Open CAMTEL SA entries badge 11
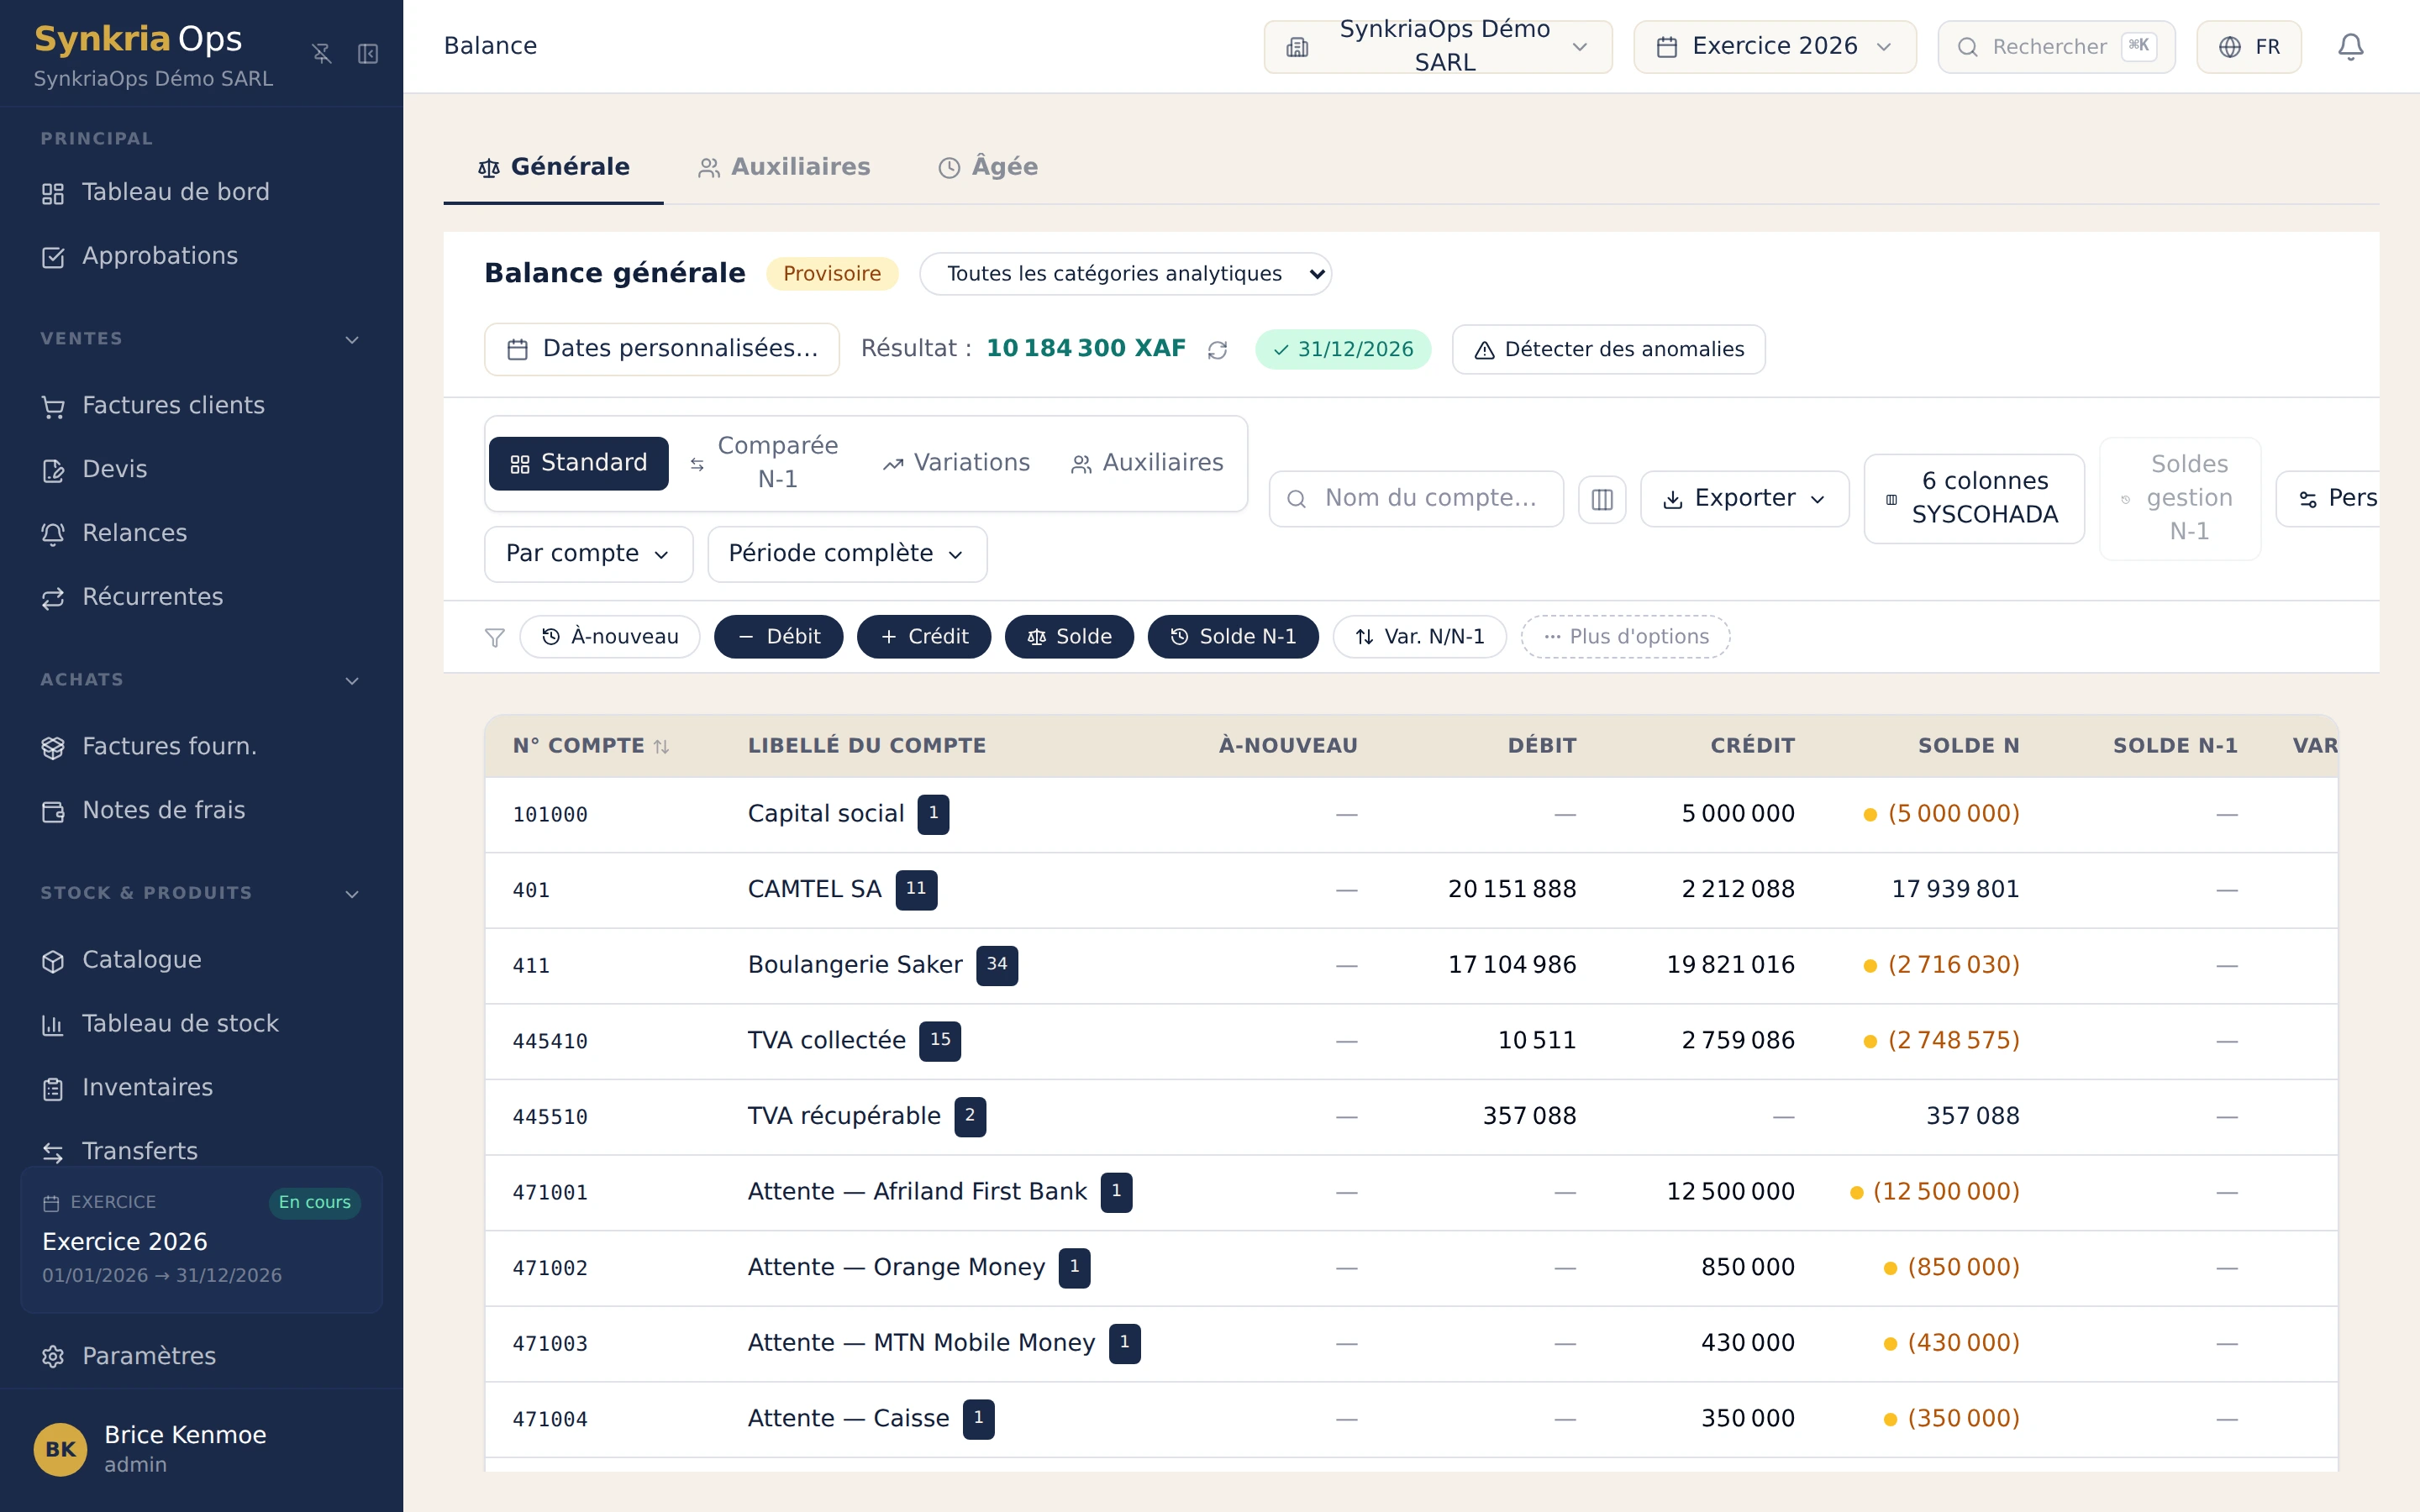2420x1512 pixels. (916, 889)
